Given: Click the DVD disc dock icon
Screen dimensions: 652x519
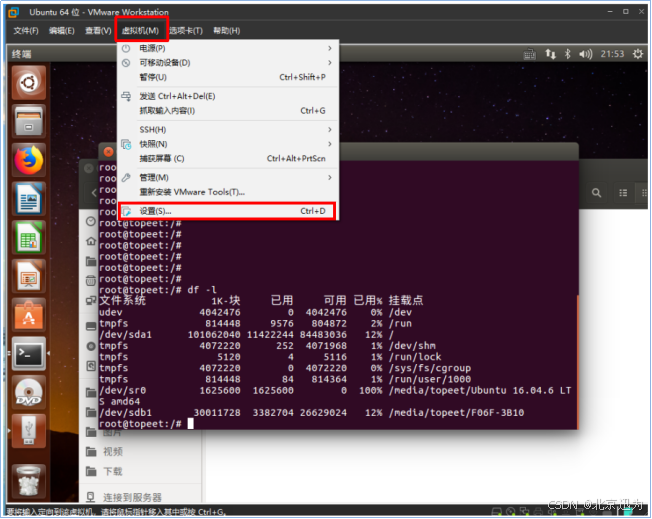Looking at the screenshot, I should coord(28,393).
